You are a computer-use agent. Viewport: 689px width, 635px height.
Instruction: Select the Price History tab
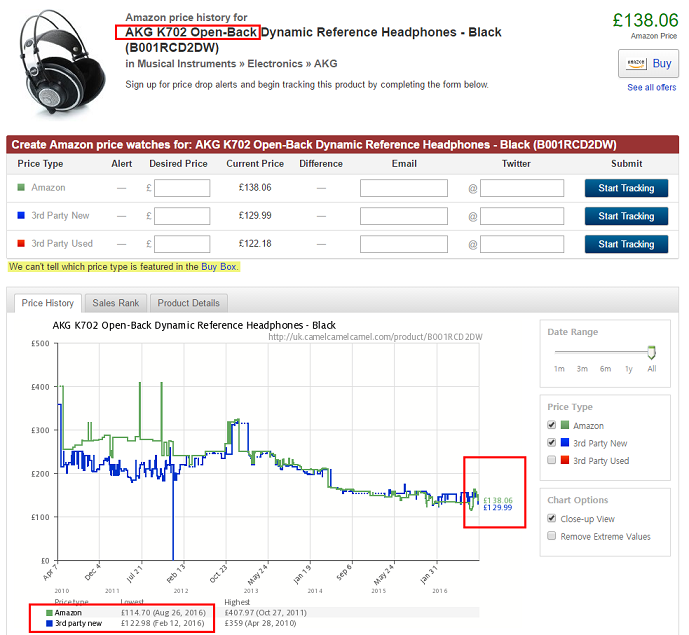pyautogui.click(x=48, y=303)
